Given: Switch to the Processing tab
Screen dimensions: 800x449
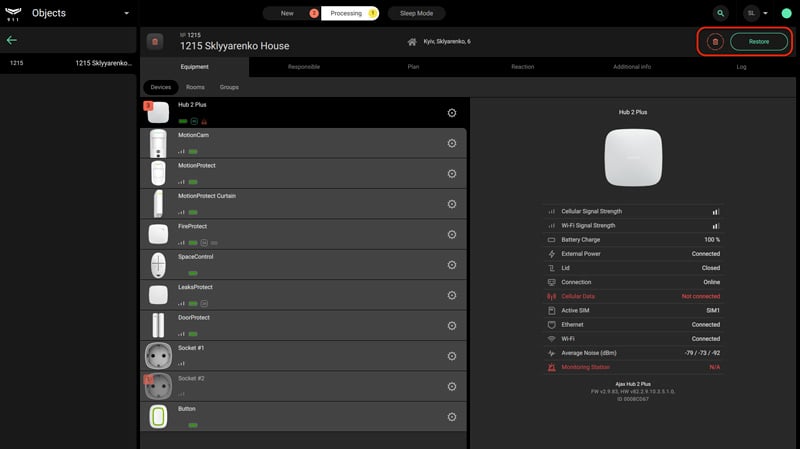Looking at the screenshot, I should coord(350,13).
